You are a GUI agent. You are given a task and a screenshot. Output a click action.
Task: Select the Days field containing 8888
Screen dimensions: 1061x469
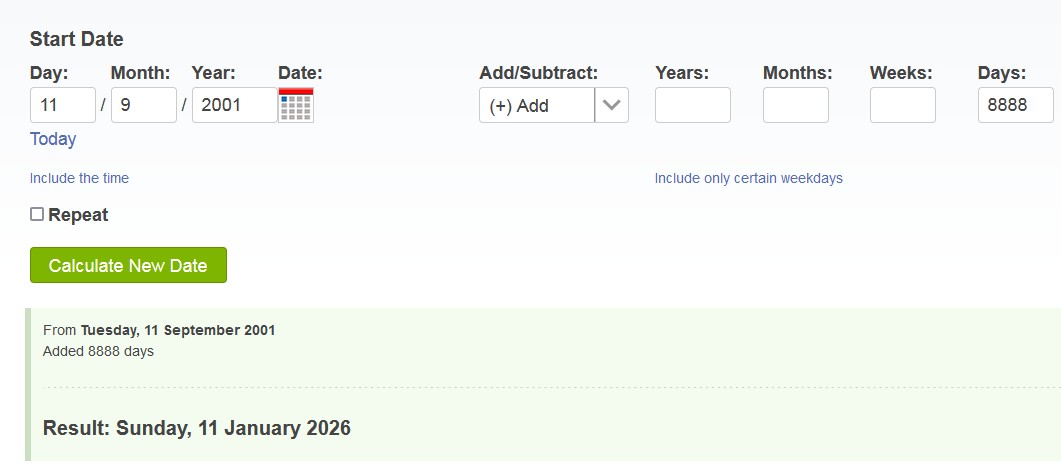tap(1015, 105)
